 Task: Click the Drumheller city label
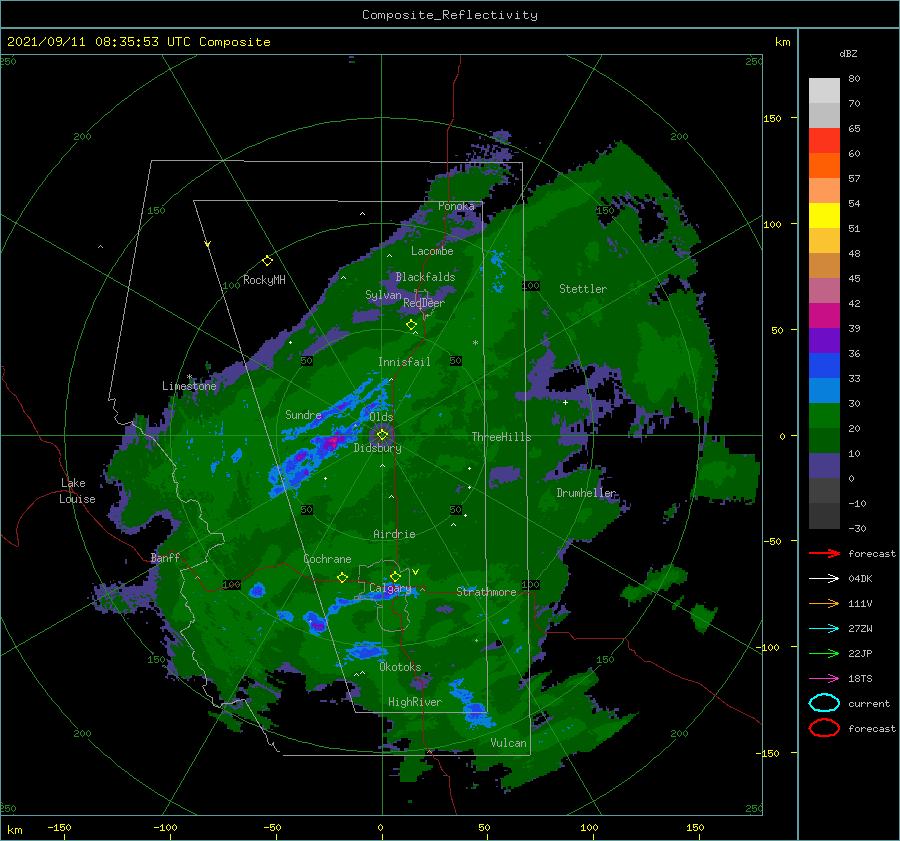tap(586, 493)
